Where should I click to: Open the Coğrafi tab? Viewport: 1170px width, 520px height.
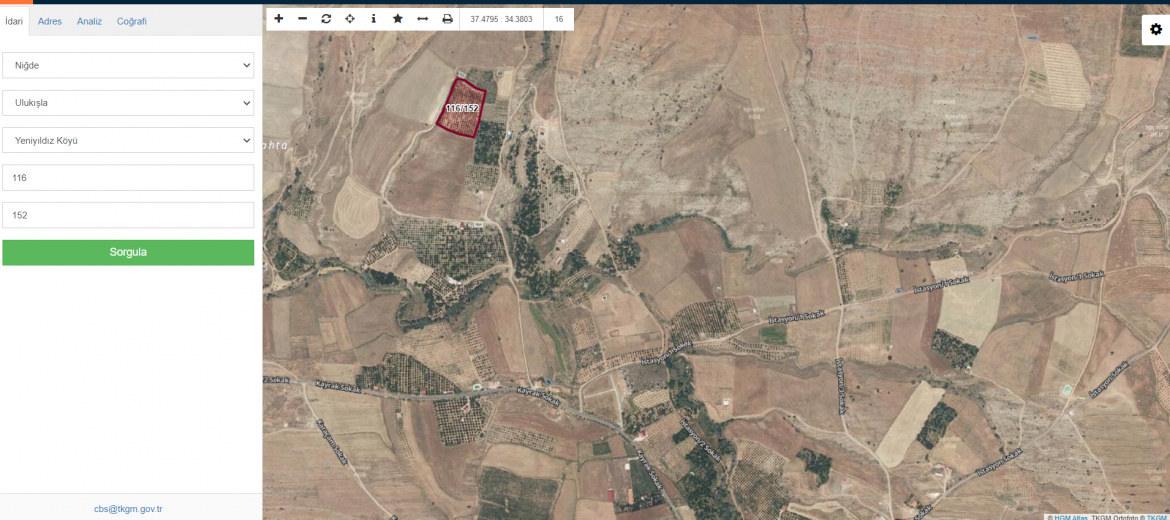131,21
